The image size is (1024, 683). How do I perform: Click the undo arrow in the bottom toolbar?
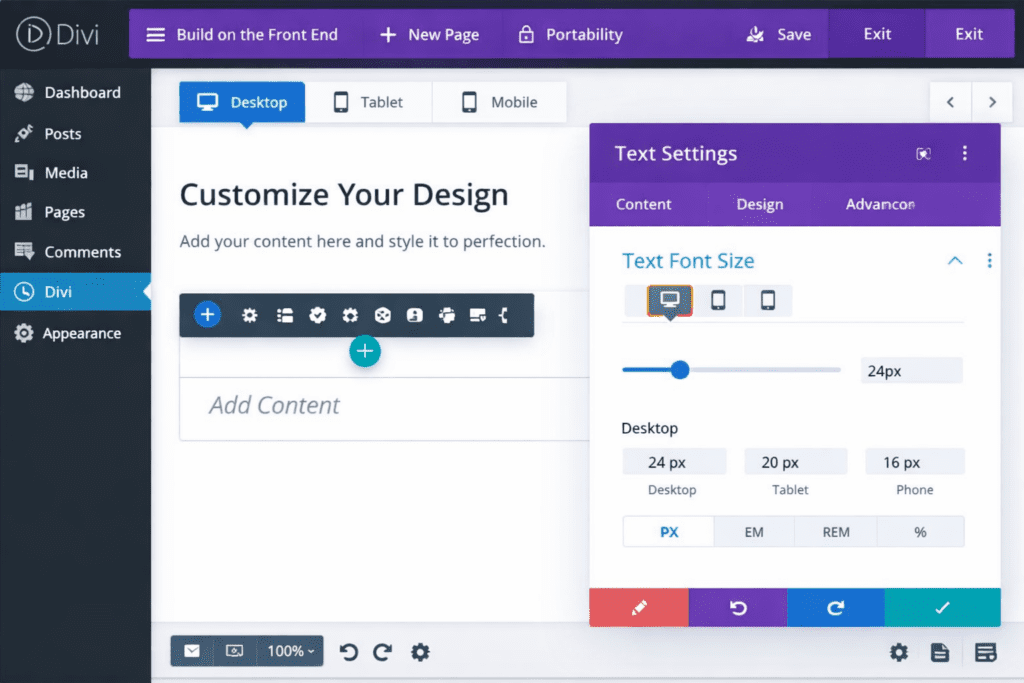(348, 651)
